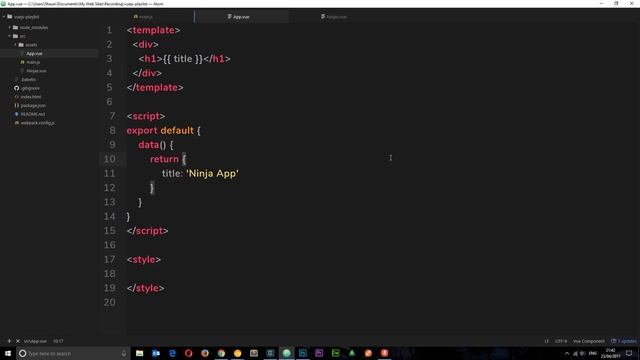Click line number 10 in gutter

[x=109, y=159]
